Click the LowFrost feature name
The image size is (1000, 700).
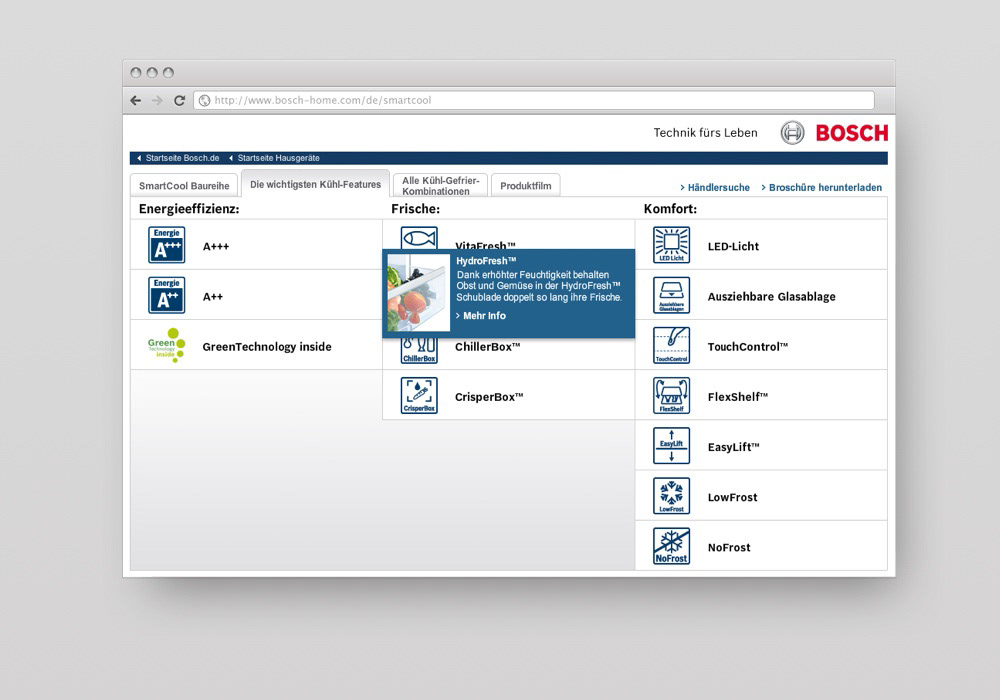coord(733,497)
